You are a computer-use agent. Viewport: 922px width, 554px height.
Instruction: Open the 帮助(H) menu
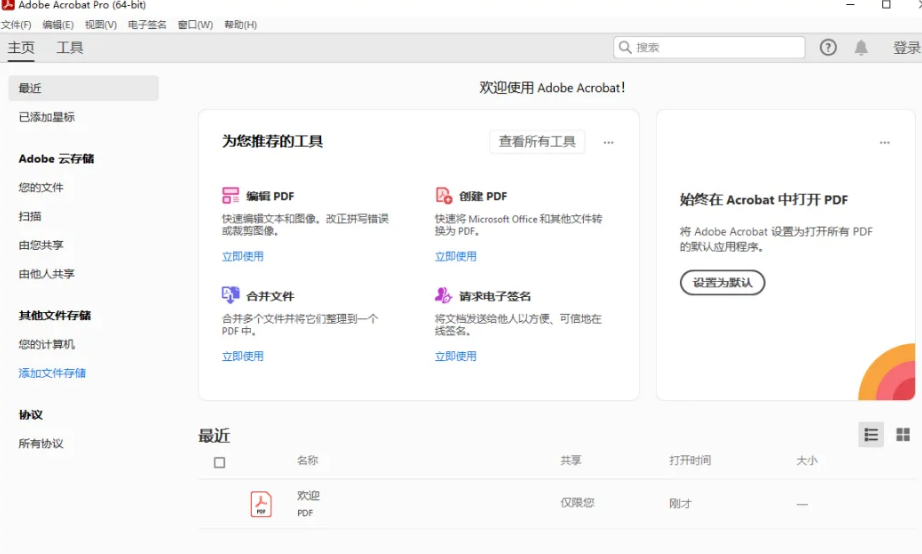240,25
